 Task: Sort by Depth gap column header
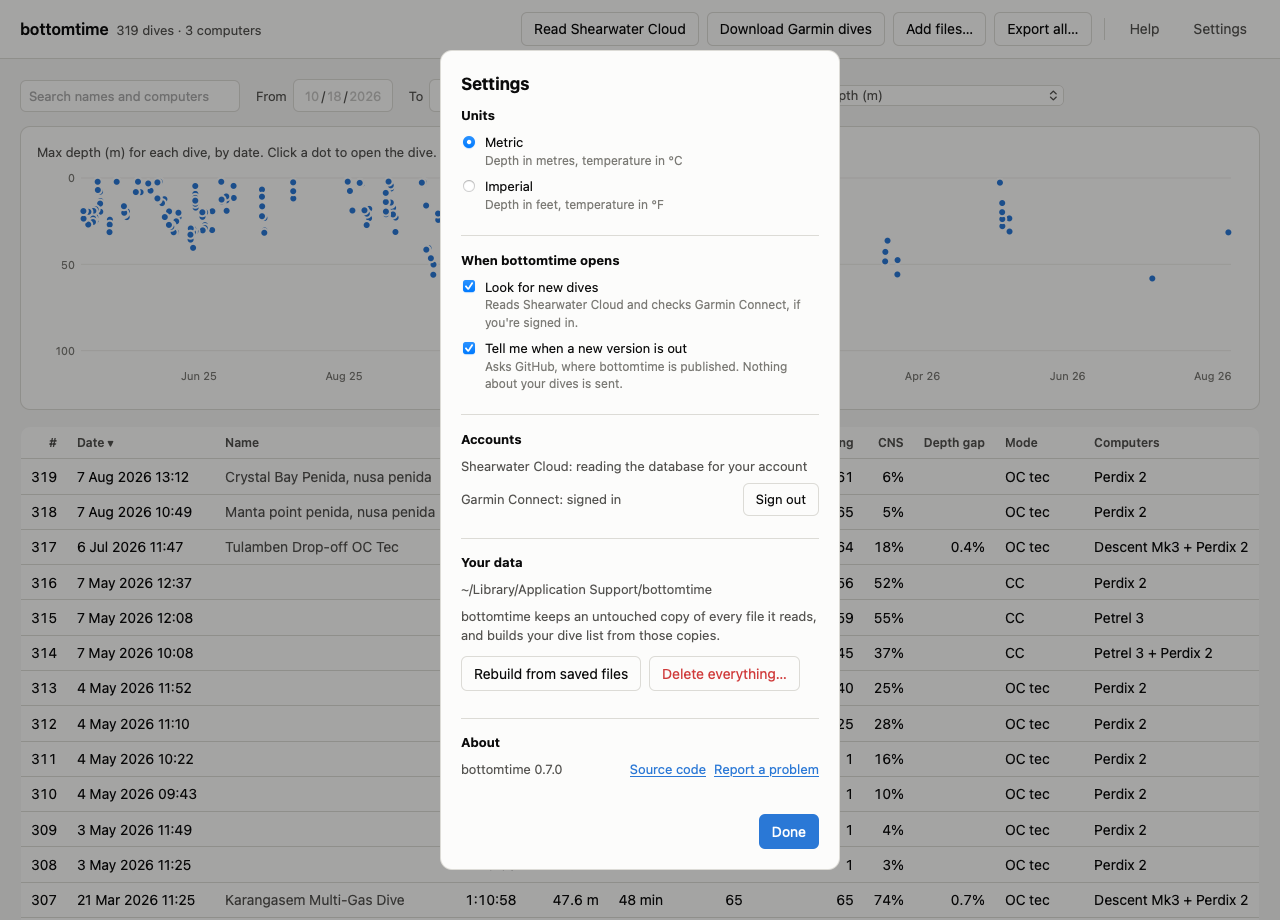pyautogui.click(x=954, y=443)
